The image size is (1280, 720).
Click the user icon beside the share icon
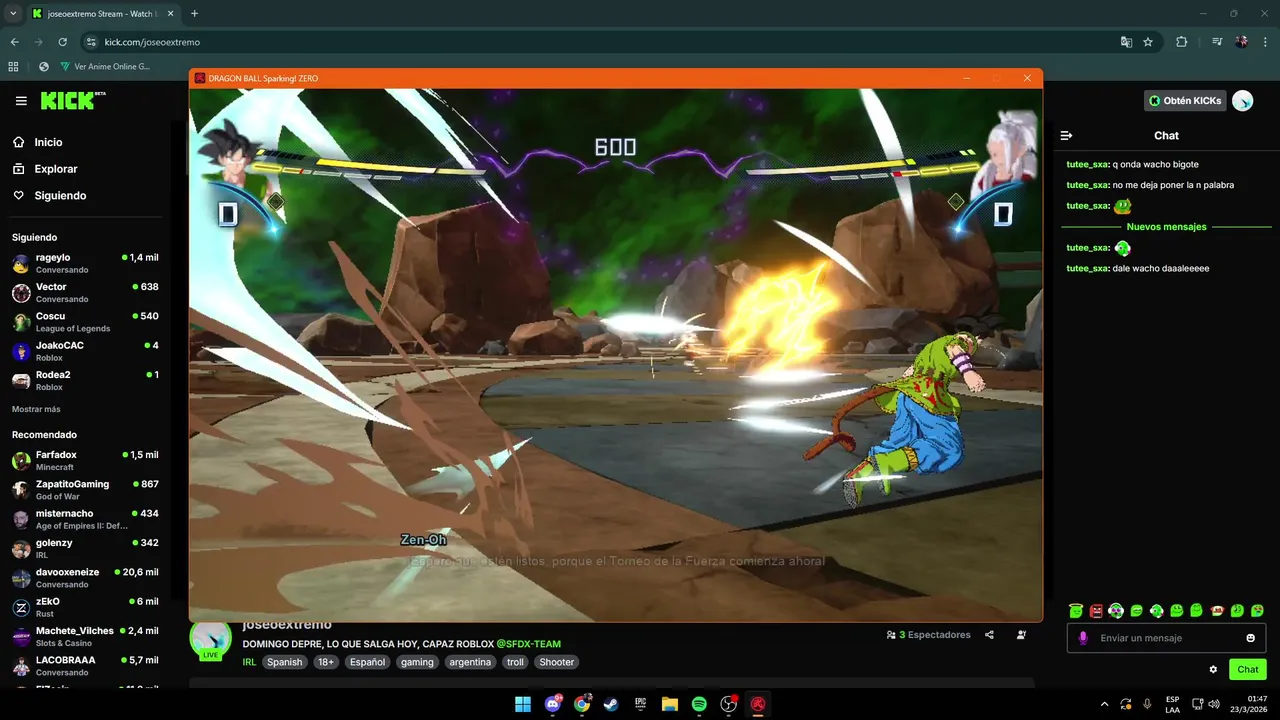(1021, 635)
